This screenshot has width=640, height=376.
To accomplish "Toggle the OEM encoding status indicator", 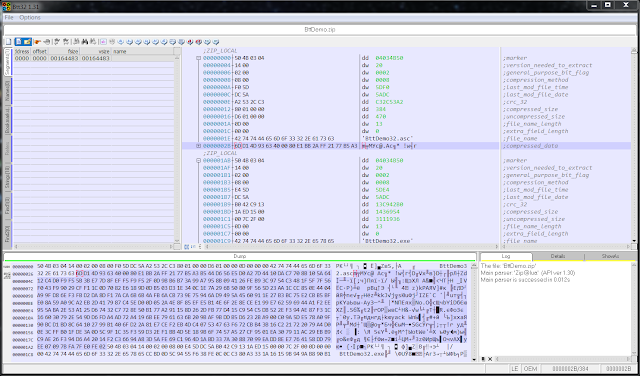I will coord(530,369).
